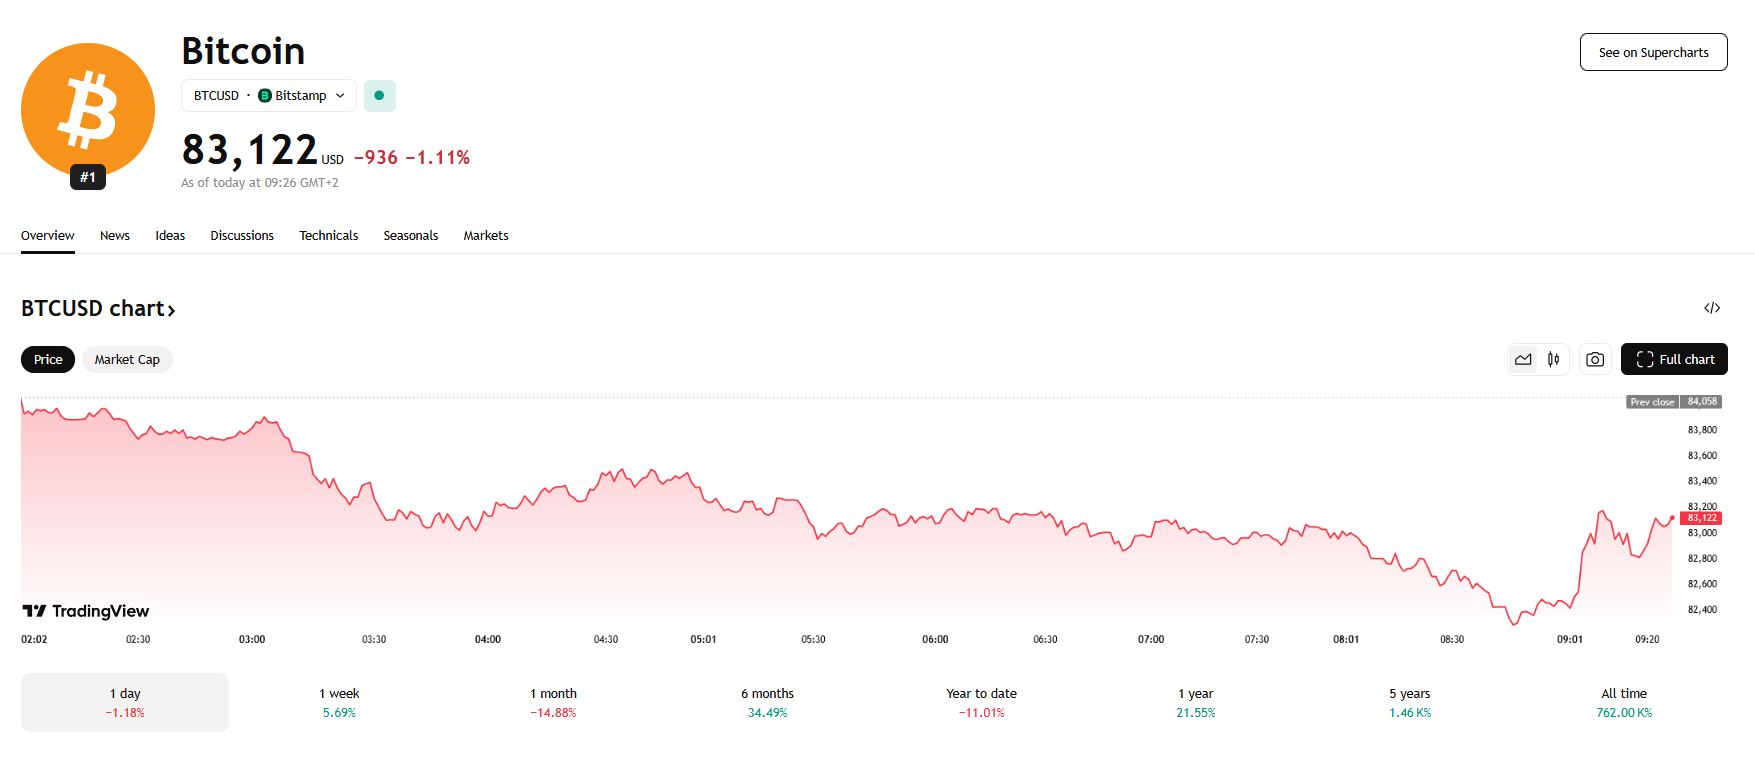Select the All time range
1755x762 pixels.
pos(1623,702)
